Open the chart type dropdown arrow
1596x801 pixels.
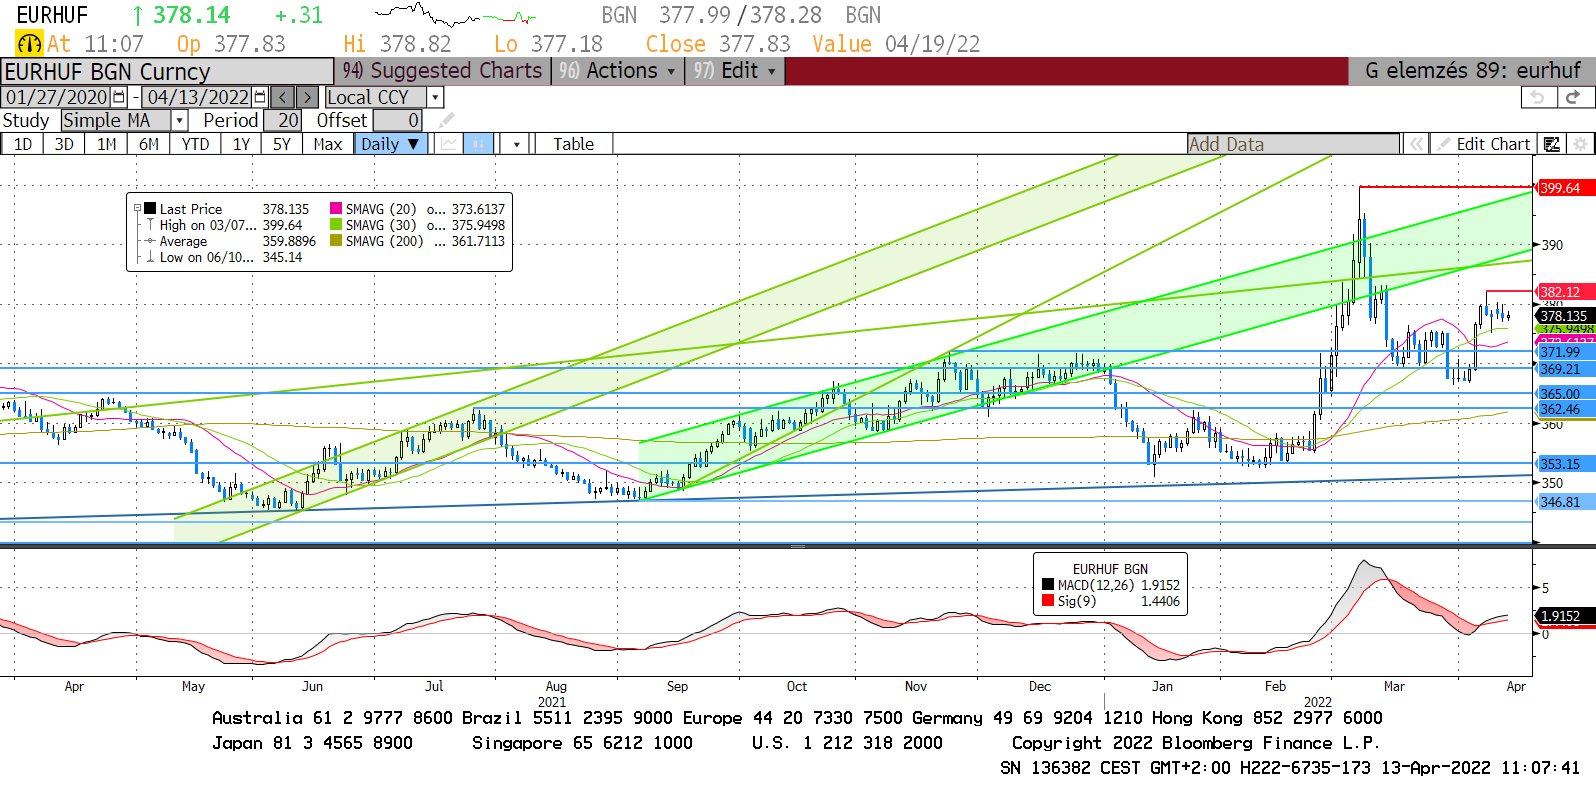(515, 144)
